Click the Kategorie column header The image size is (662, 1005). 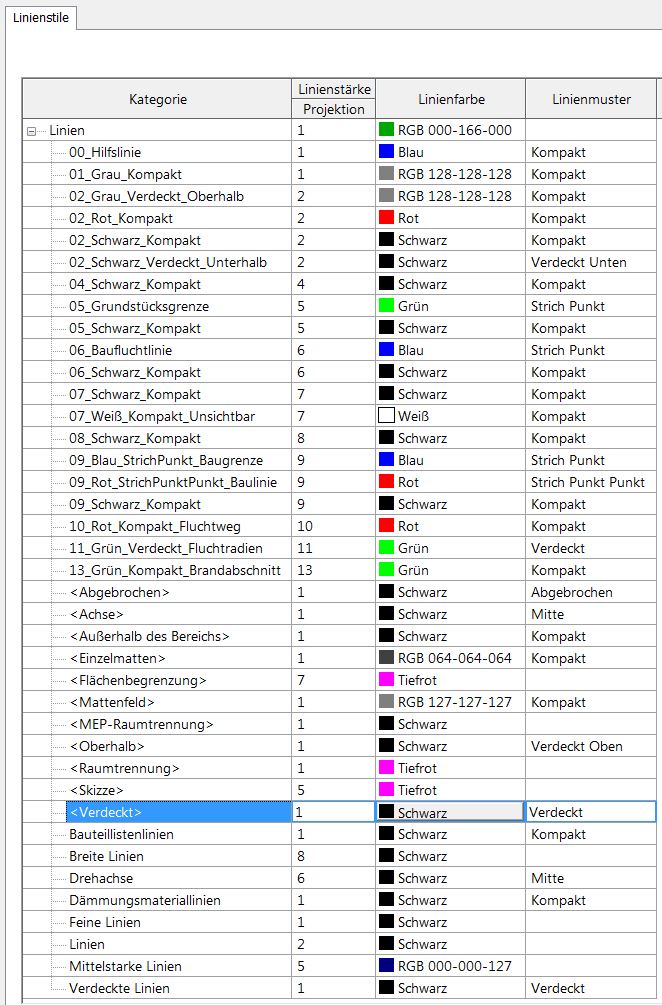157,99
